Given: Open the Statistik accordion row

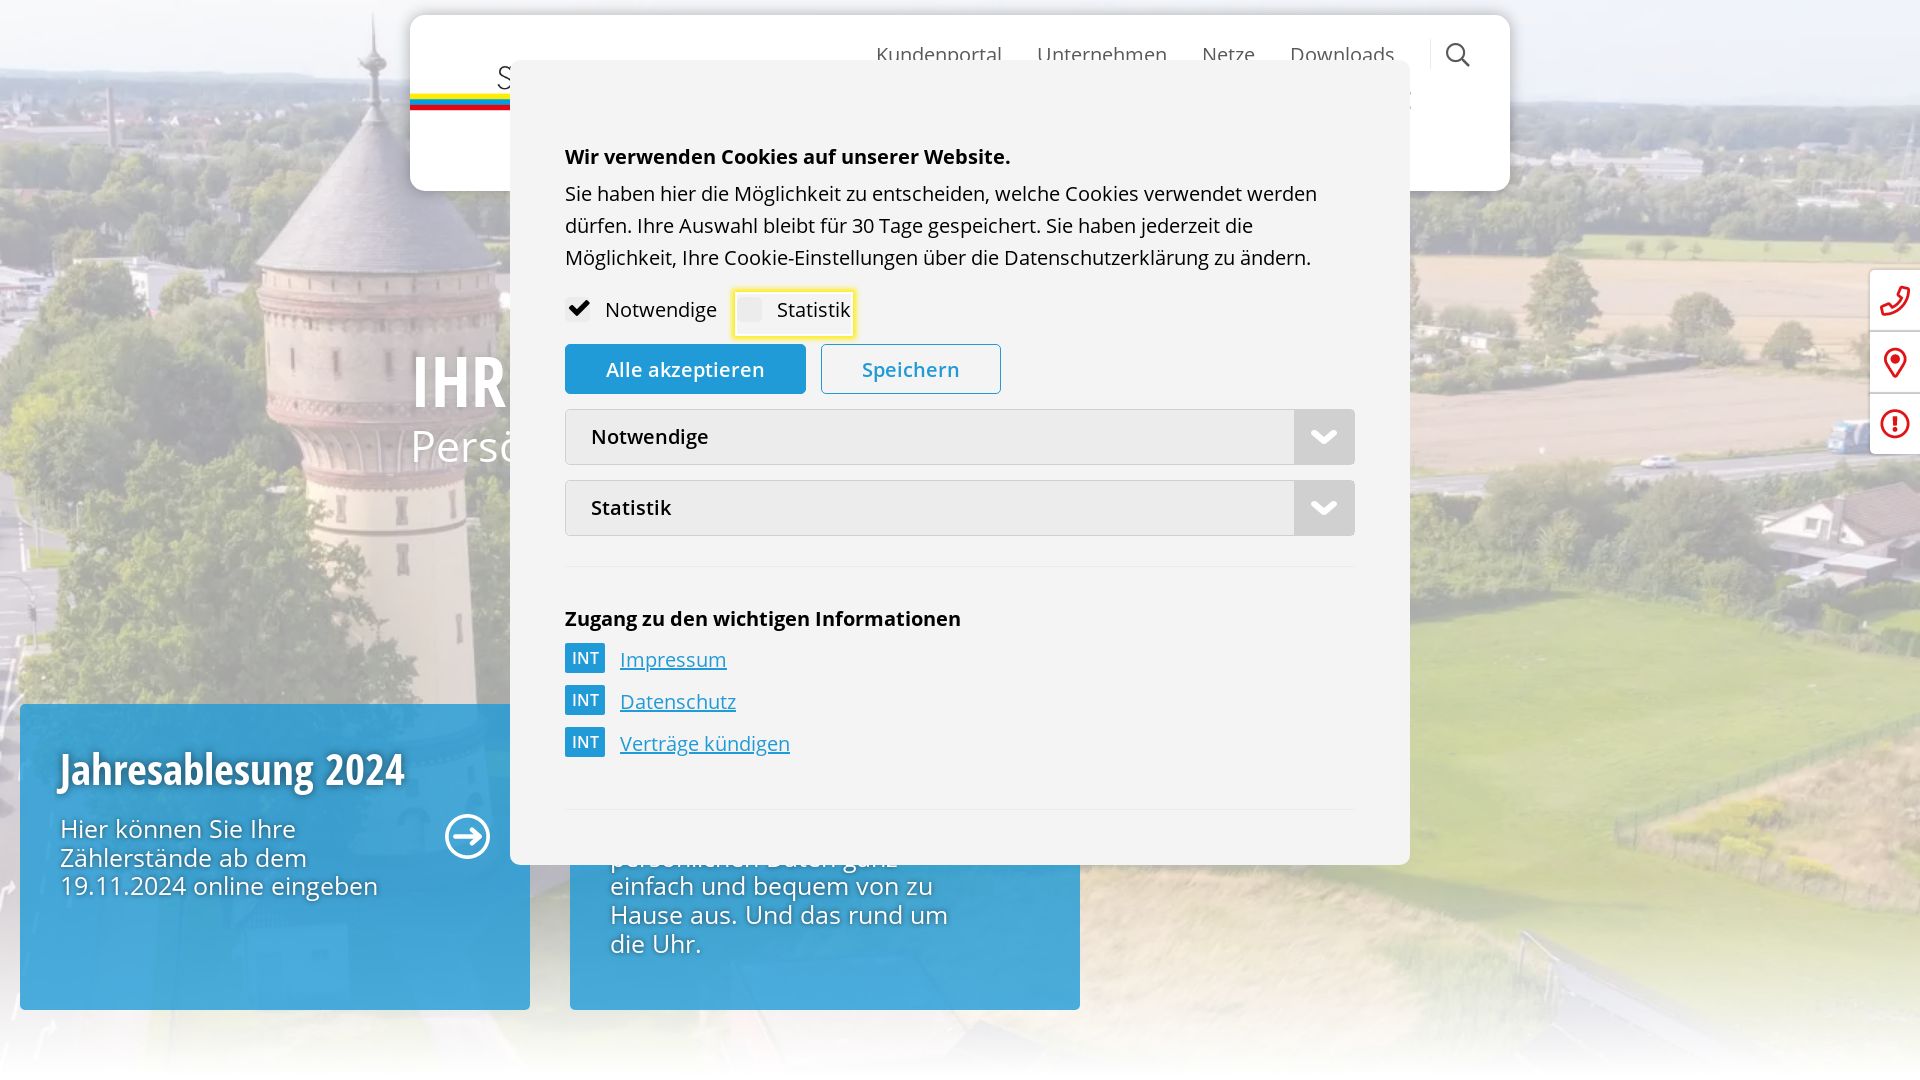Looking at the screenshot, I should tap(960, 508).
